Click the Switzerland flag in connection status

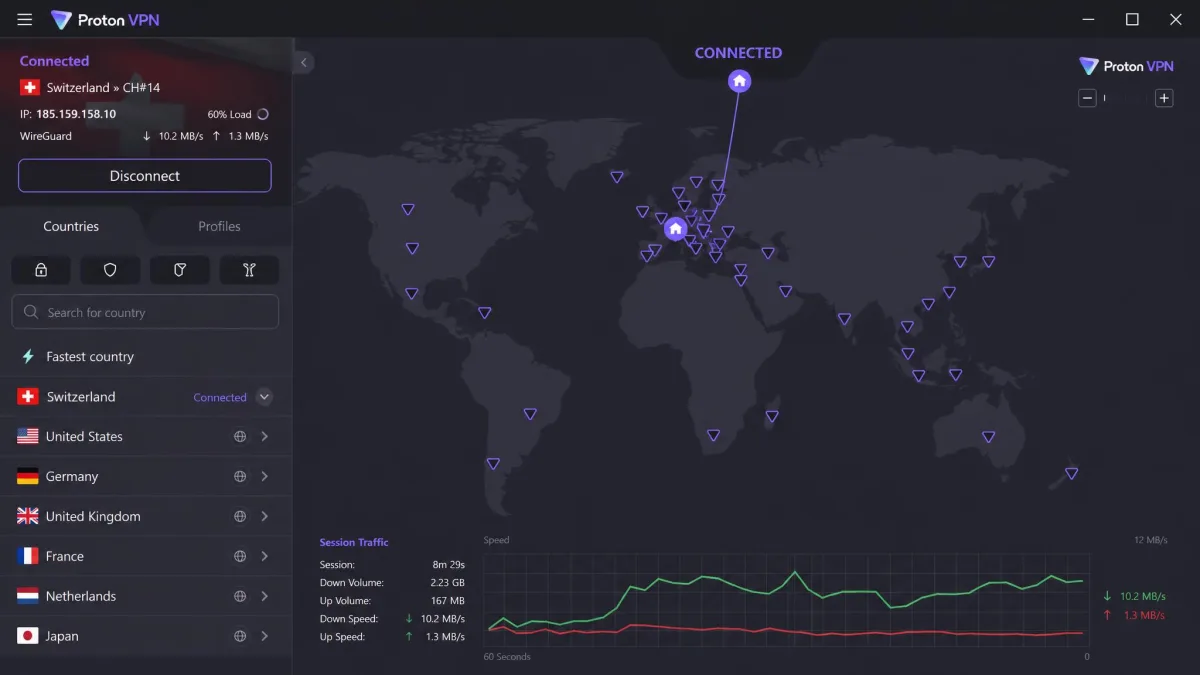pos(28,88)
